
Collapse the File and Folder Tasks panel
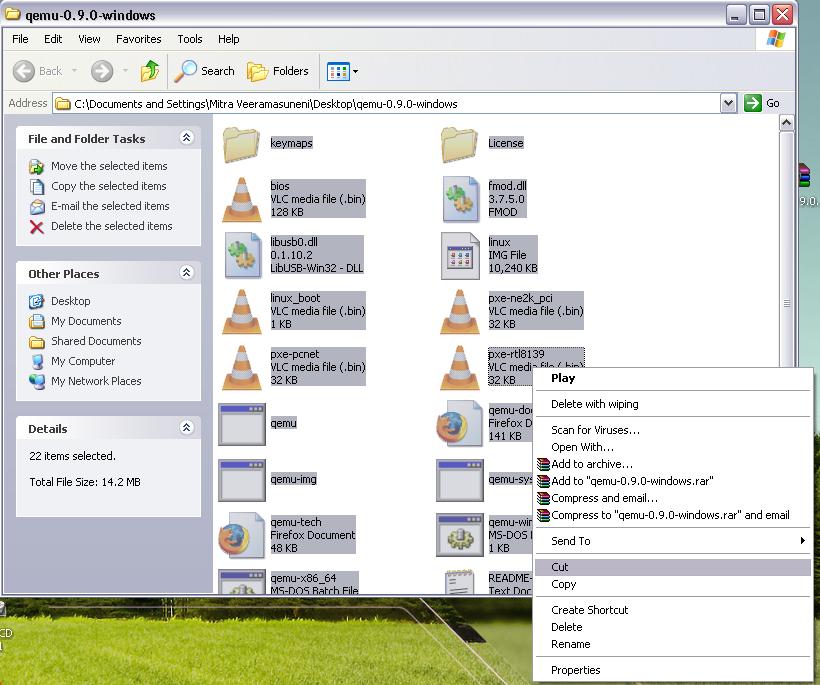(x=186, y=138)
